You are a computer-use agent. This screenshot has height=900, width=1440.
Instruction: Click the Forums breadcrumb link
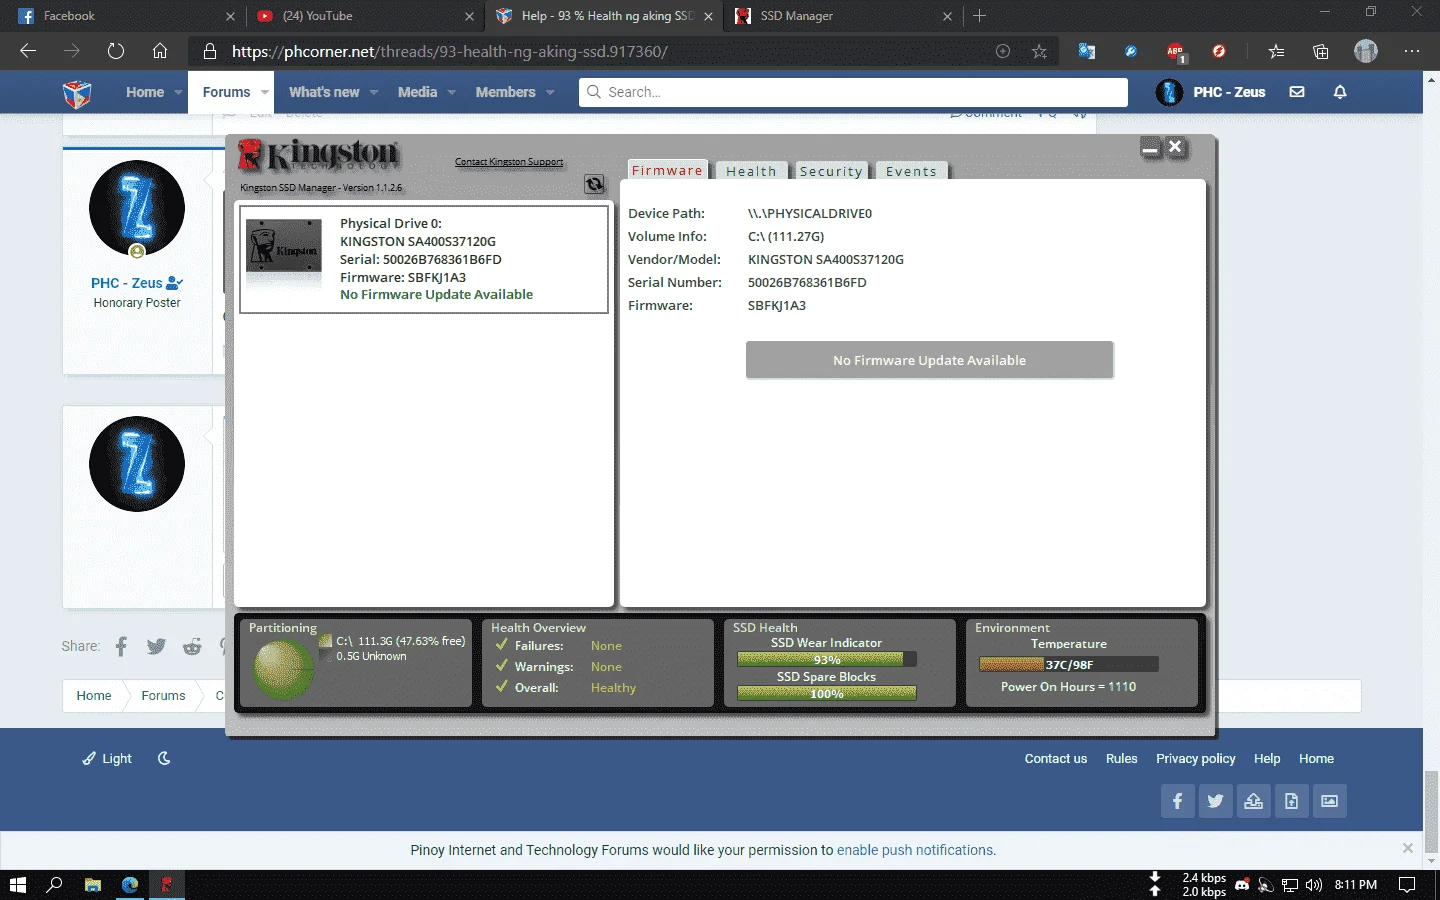coord(163,696)
